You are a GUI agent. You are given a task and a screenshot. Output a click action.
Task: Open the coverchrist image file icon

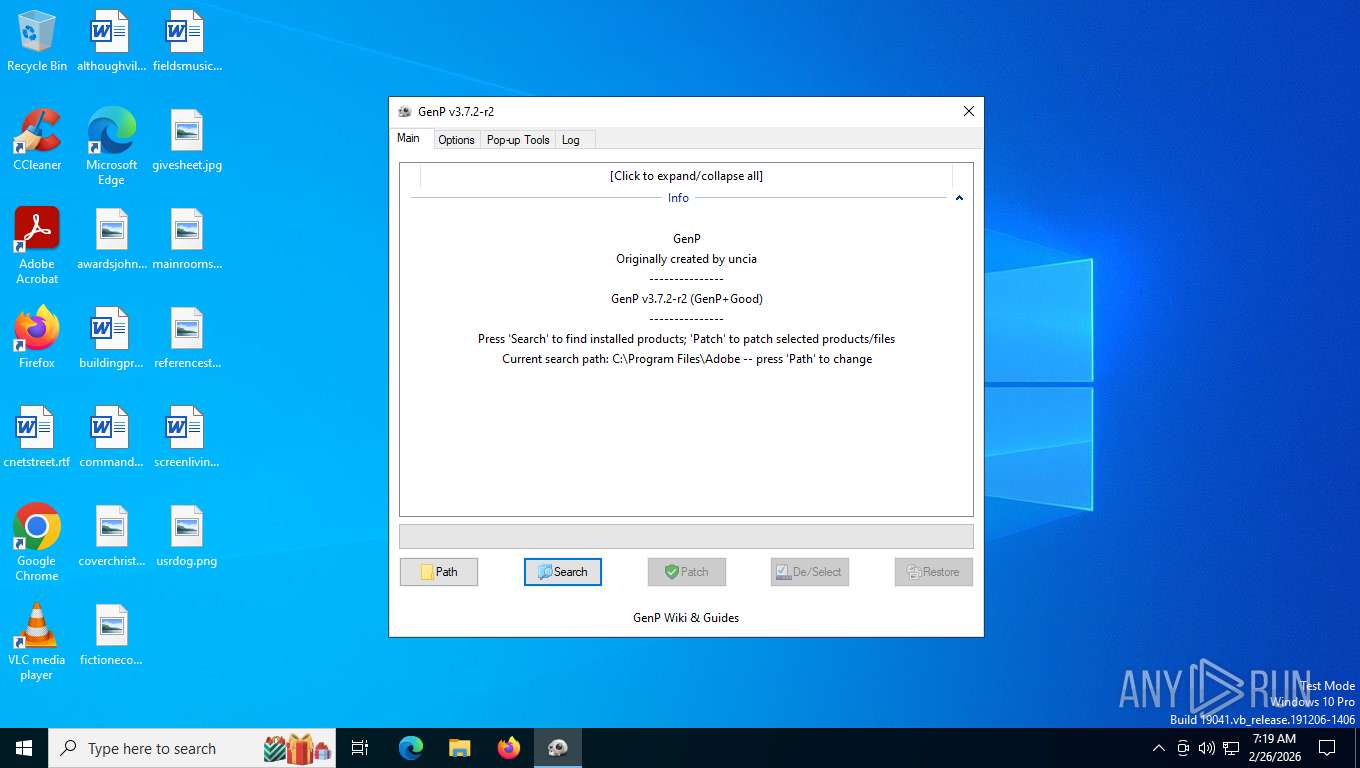point(111,536)
